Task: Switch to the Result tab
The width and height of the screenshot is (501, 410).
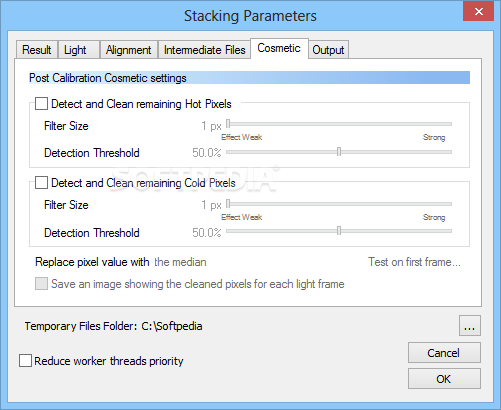Action: 37,50
